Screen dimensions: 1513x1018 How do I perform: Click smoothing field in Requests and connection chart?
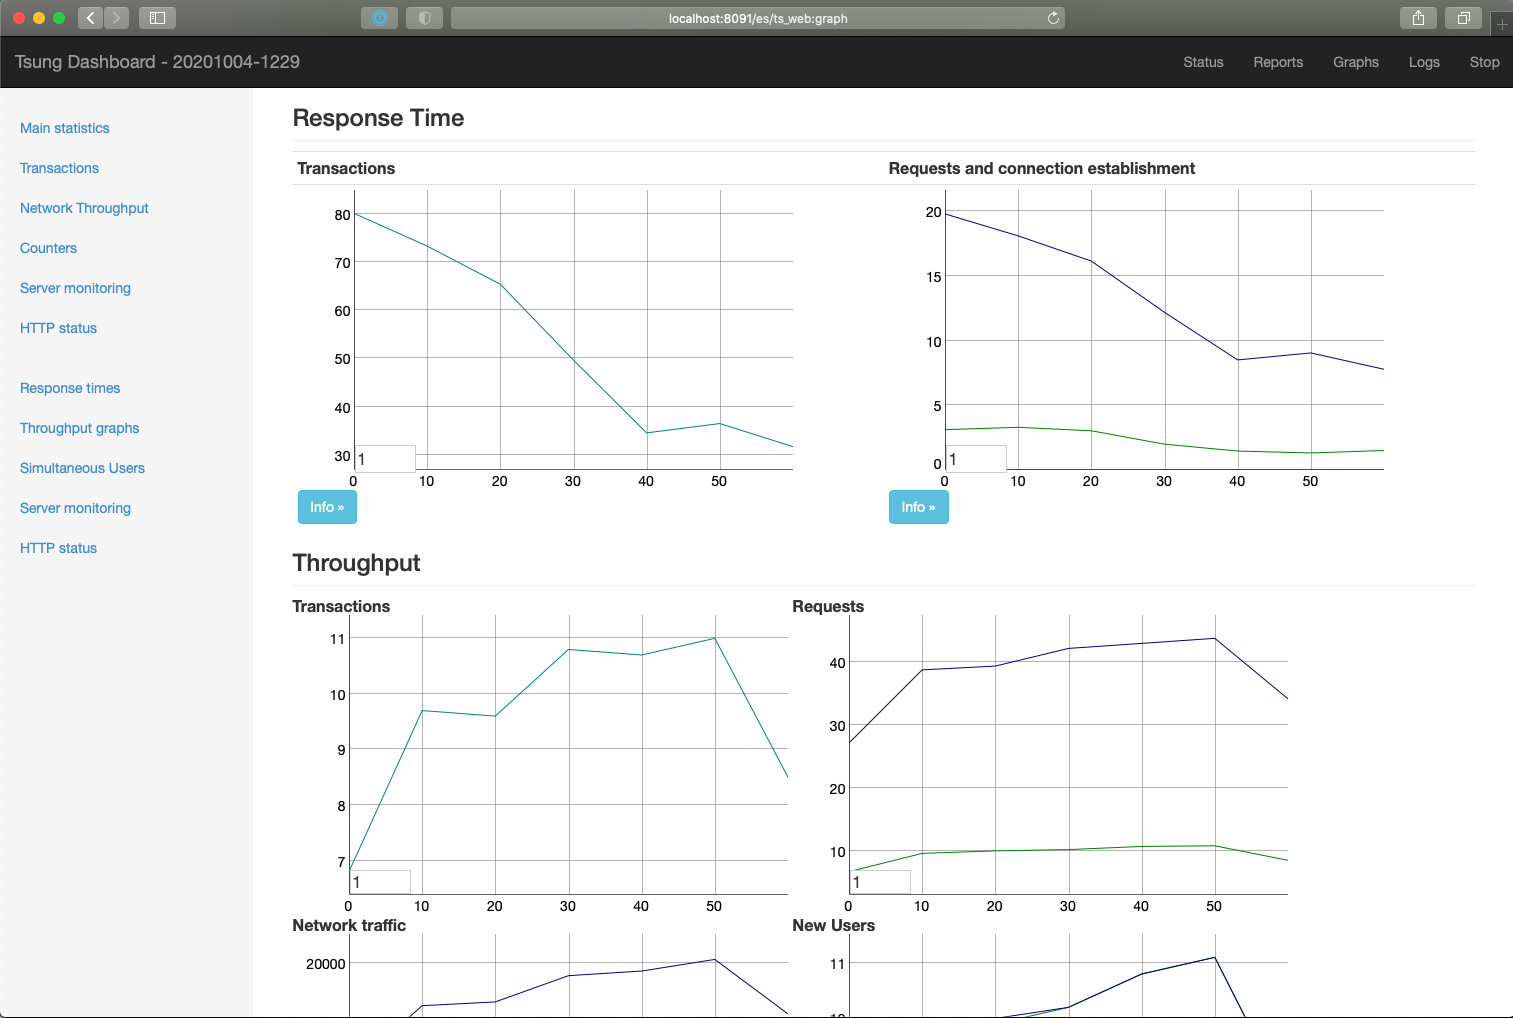pos(976,459)
